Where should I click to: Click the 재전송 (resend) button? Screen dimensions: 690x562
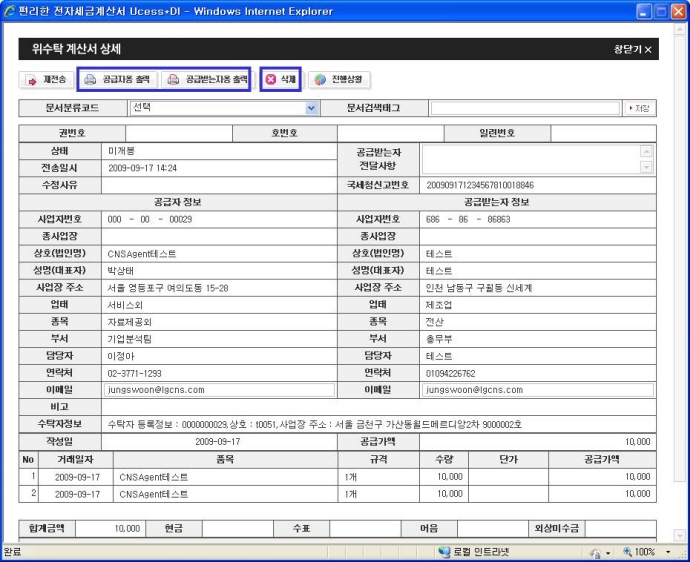click(46, 79)
